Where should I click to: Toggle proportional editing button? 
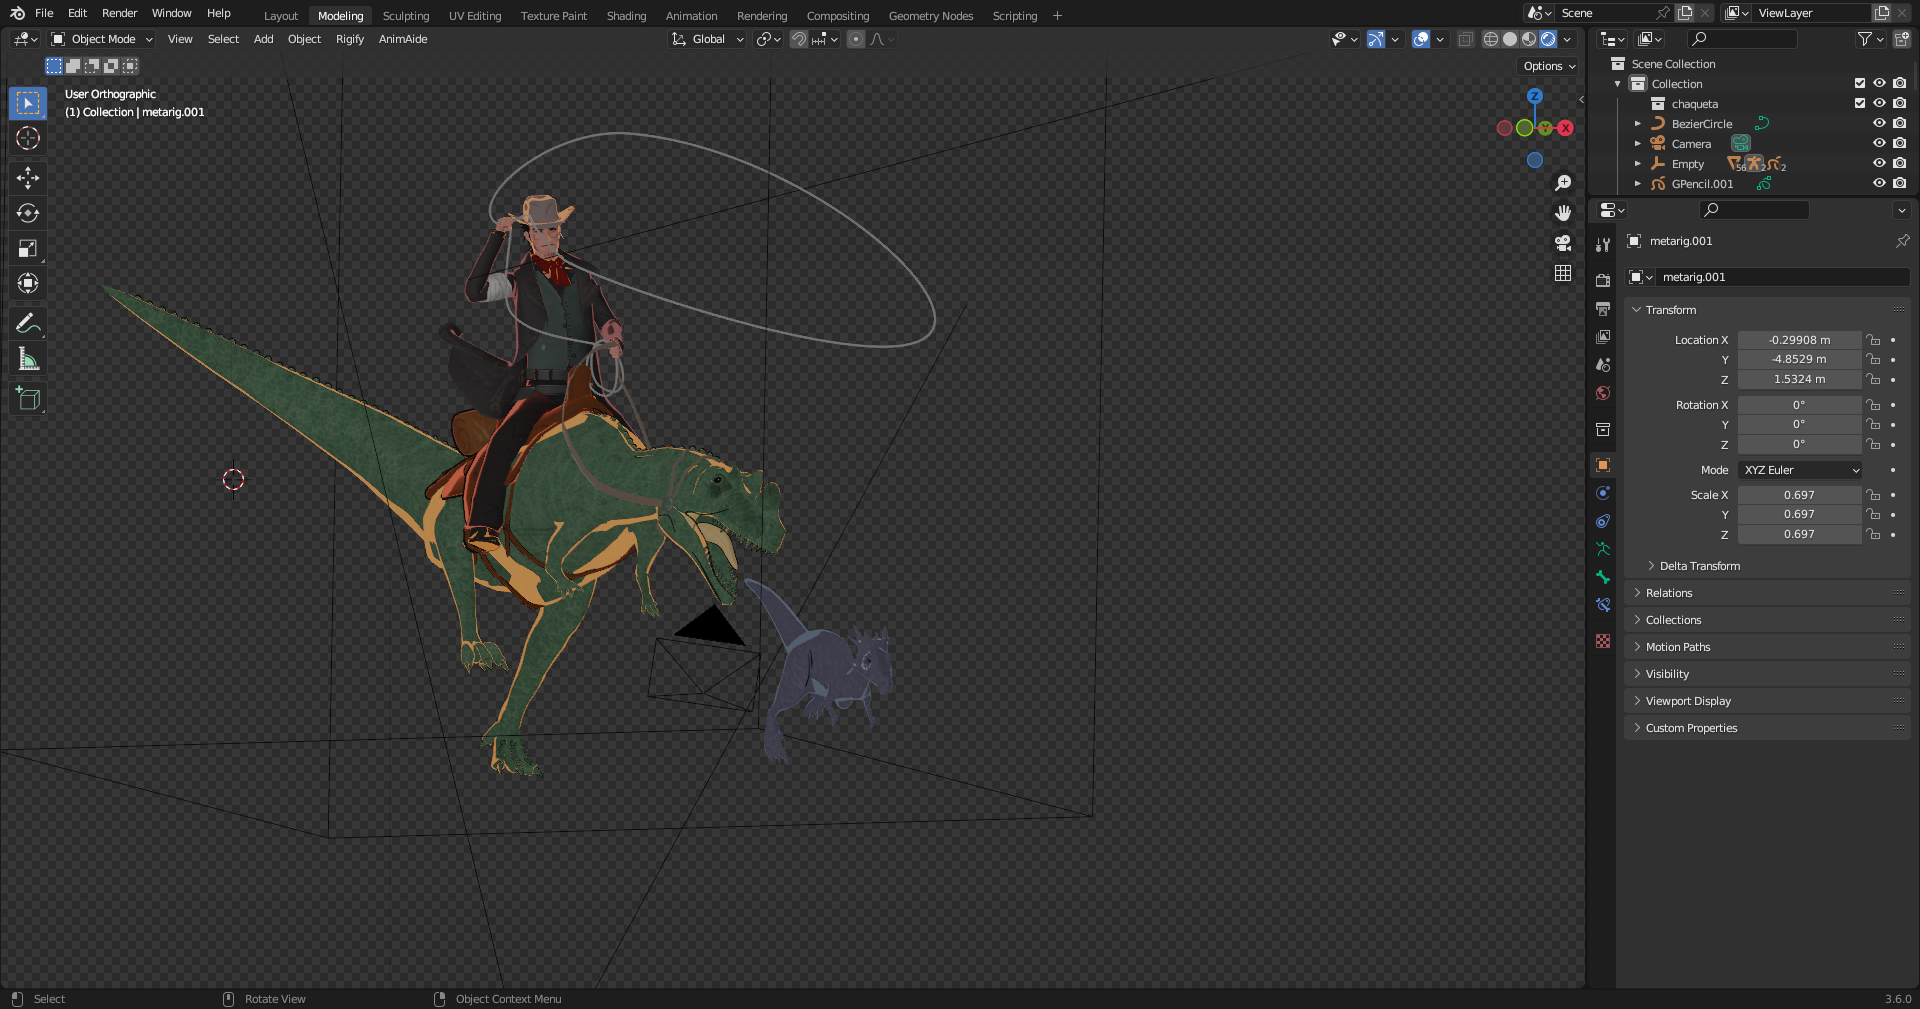[856, 39]
